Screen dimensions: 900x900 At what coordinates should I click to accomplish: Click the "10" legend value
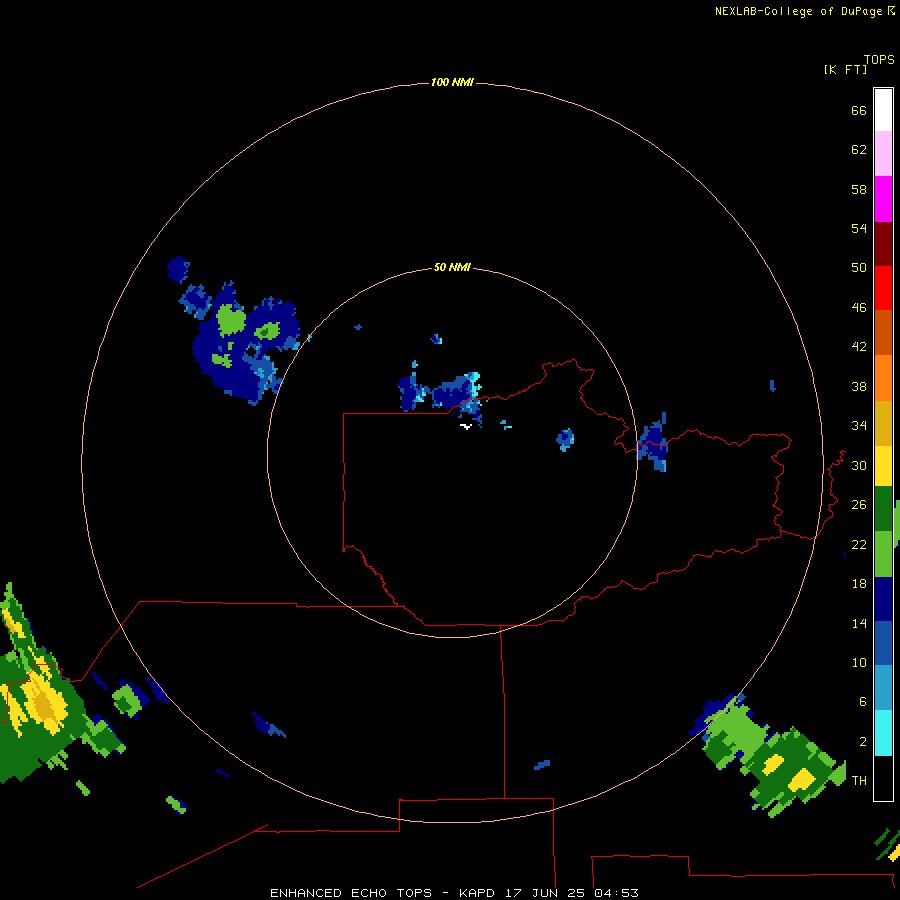[x=859, y=662]
